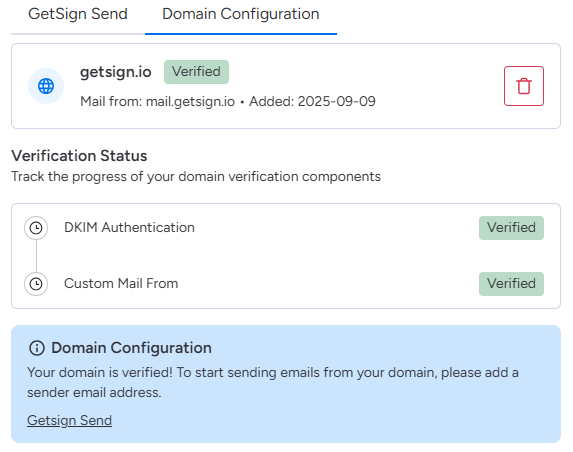Click the blue globe icon beside getsign.io
The image size is (573, 452).
[x=46, y=86]
